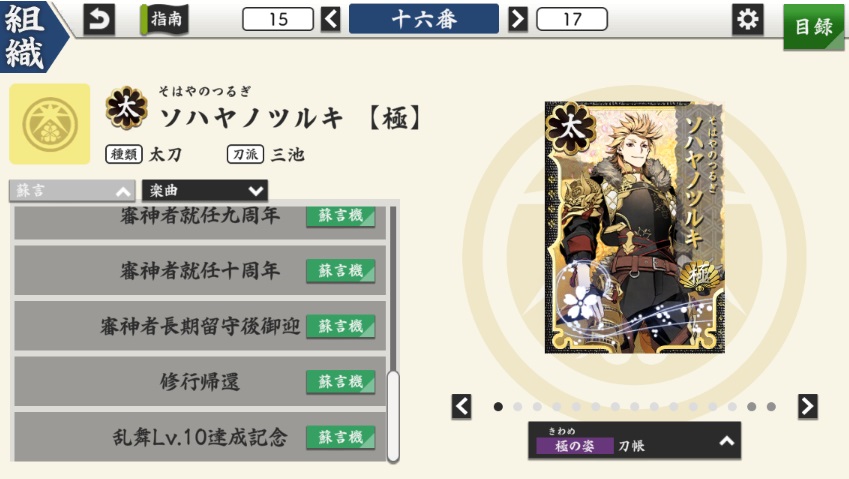849x479 pixels.
Task: Play 修行帰還 voice with 蘇言機 button
Action: (x=340, y=382)
